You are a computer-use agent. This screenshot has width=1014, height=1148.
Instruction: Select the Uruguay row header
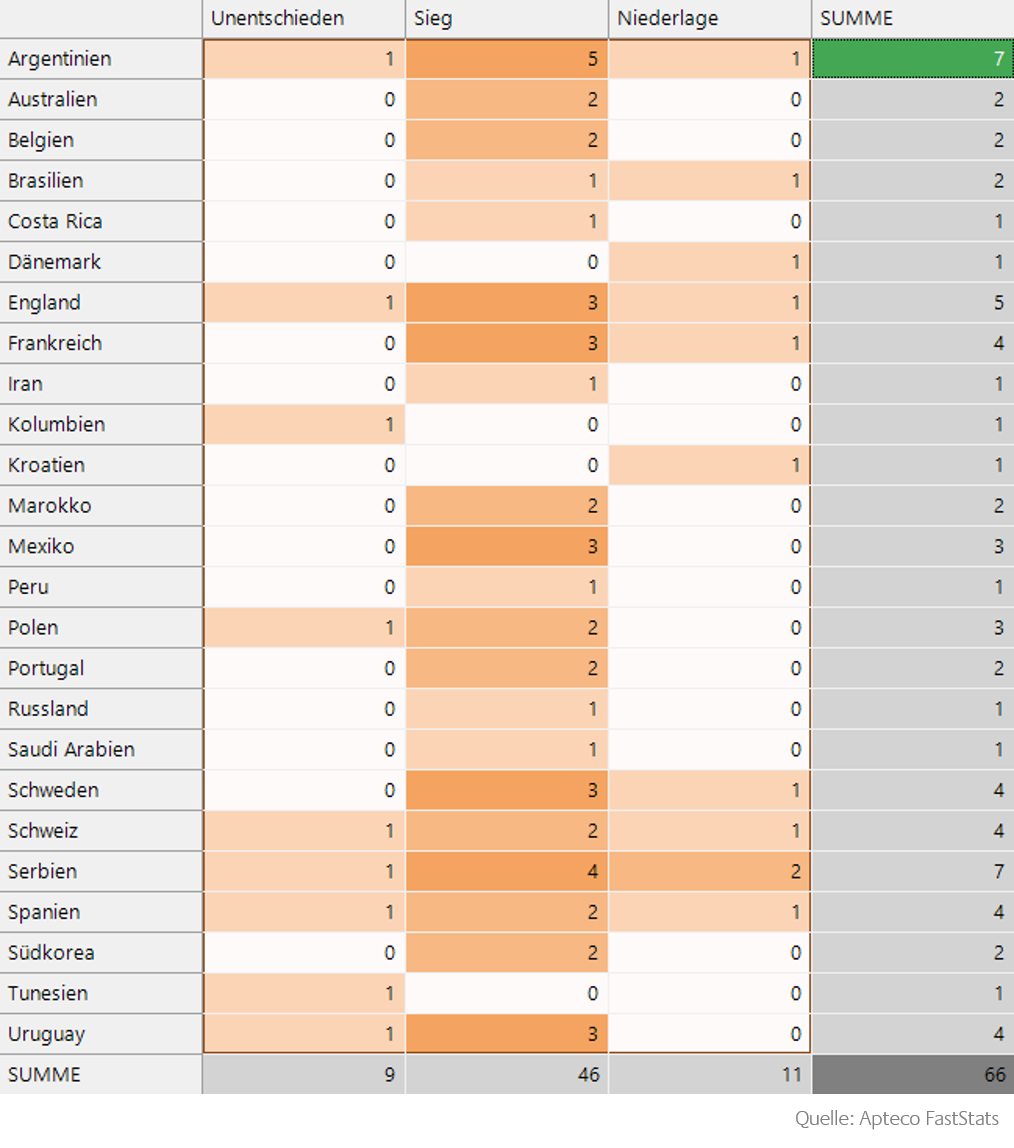[101, 1034]
